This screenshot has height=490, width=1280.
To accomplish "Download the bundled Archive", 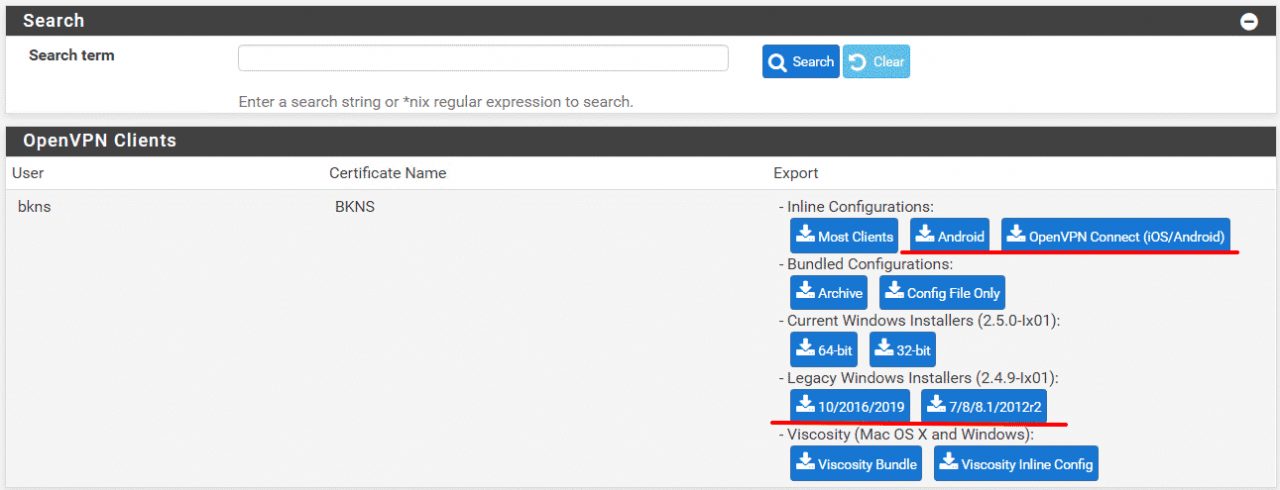I will (x=828, y=293).
